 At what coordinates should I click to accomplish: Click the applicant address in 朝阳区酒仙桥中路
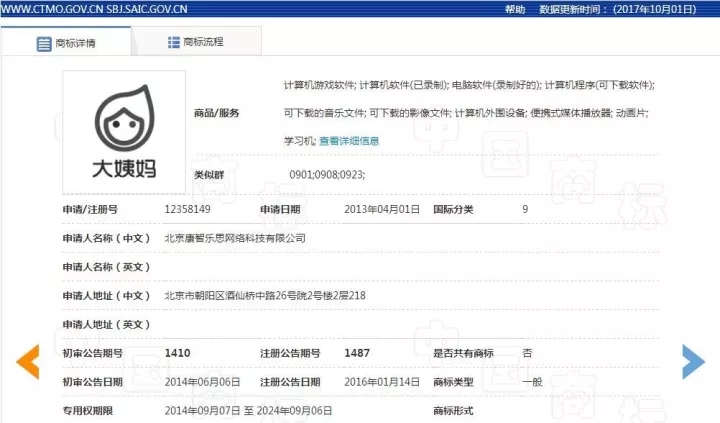coord(264,296)
